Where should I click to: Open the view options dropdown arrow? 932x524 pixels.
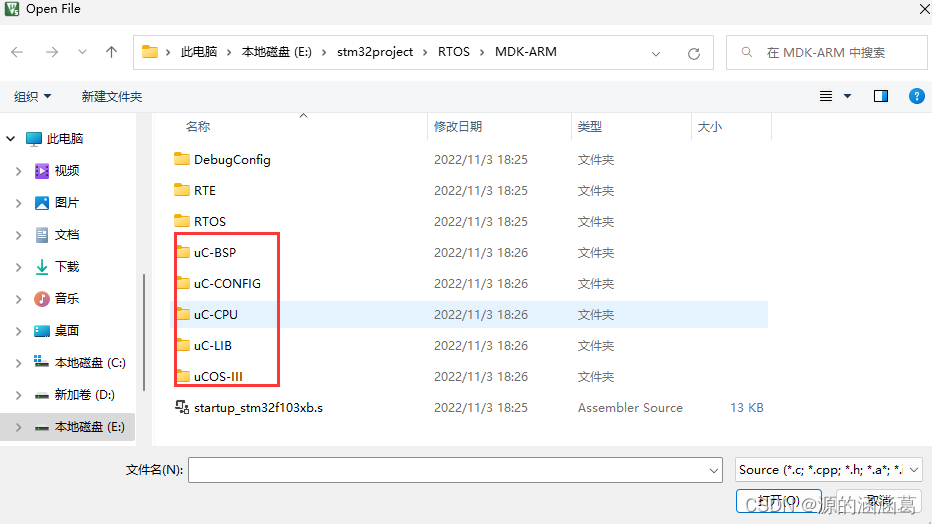click(x=848, y=96)
